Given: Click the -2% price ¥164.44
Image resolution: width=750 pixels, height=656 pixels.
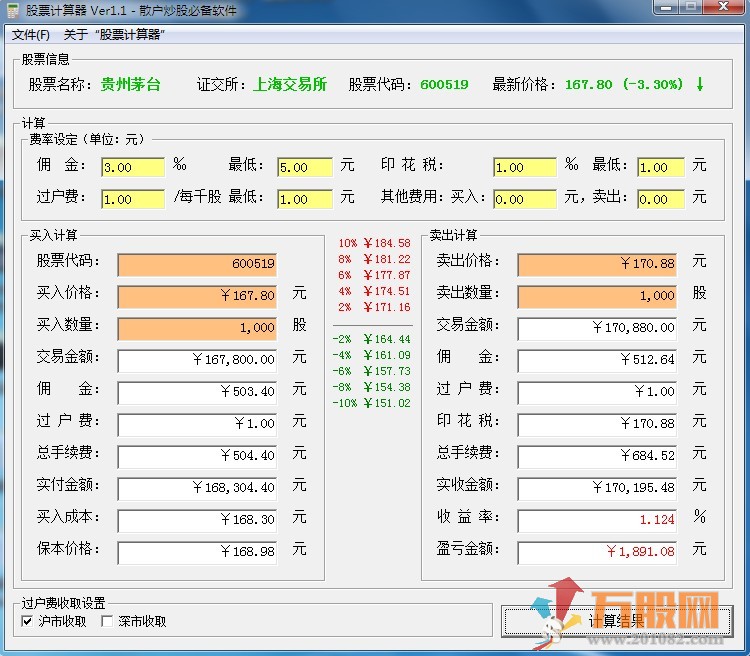Looking at the screenshot, I should pos(386,339).
